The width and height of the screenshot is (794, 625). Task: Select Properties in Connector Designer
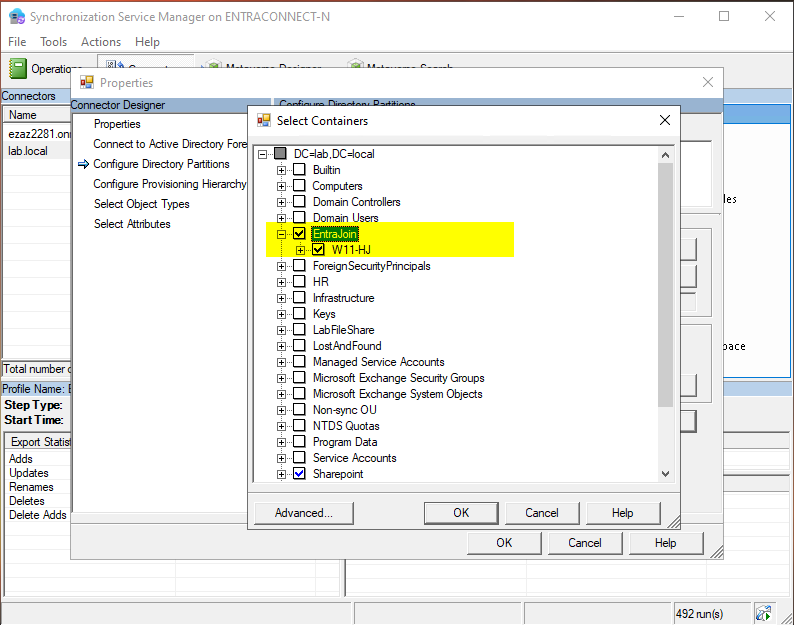(x=117, y=124)
